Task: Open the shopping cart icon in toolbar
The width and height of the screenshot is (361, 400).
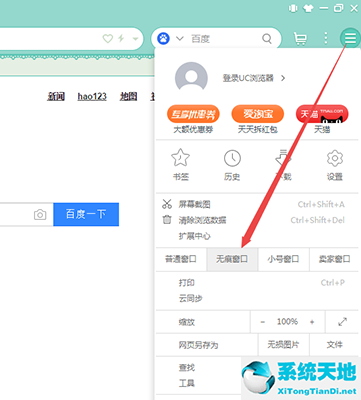Action: coord(300,39)
